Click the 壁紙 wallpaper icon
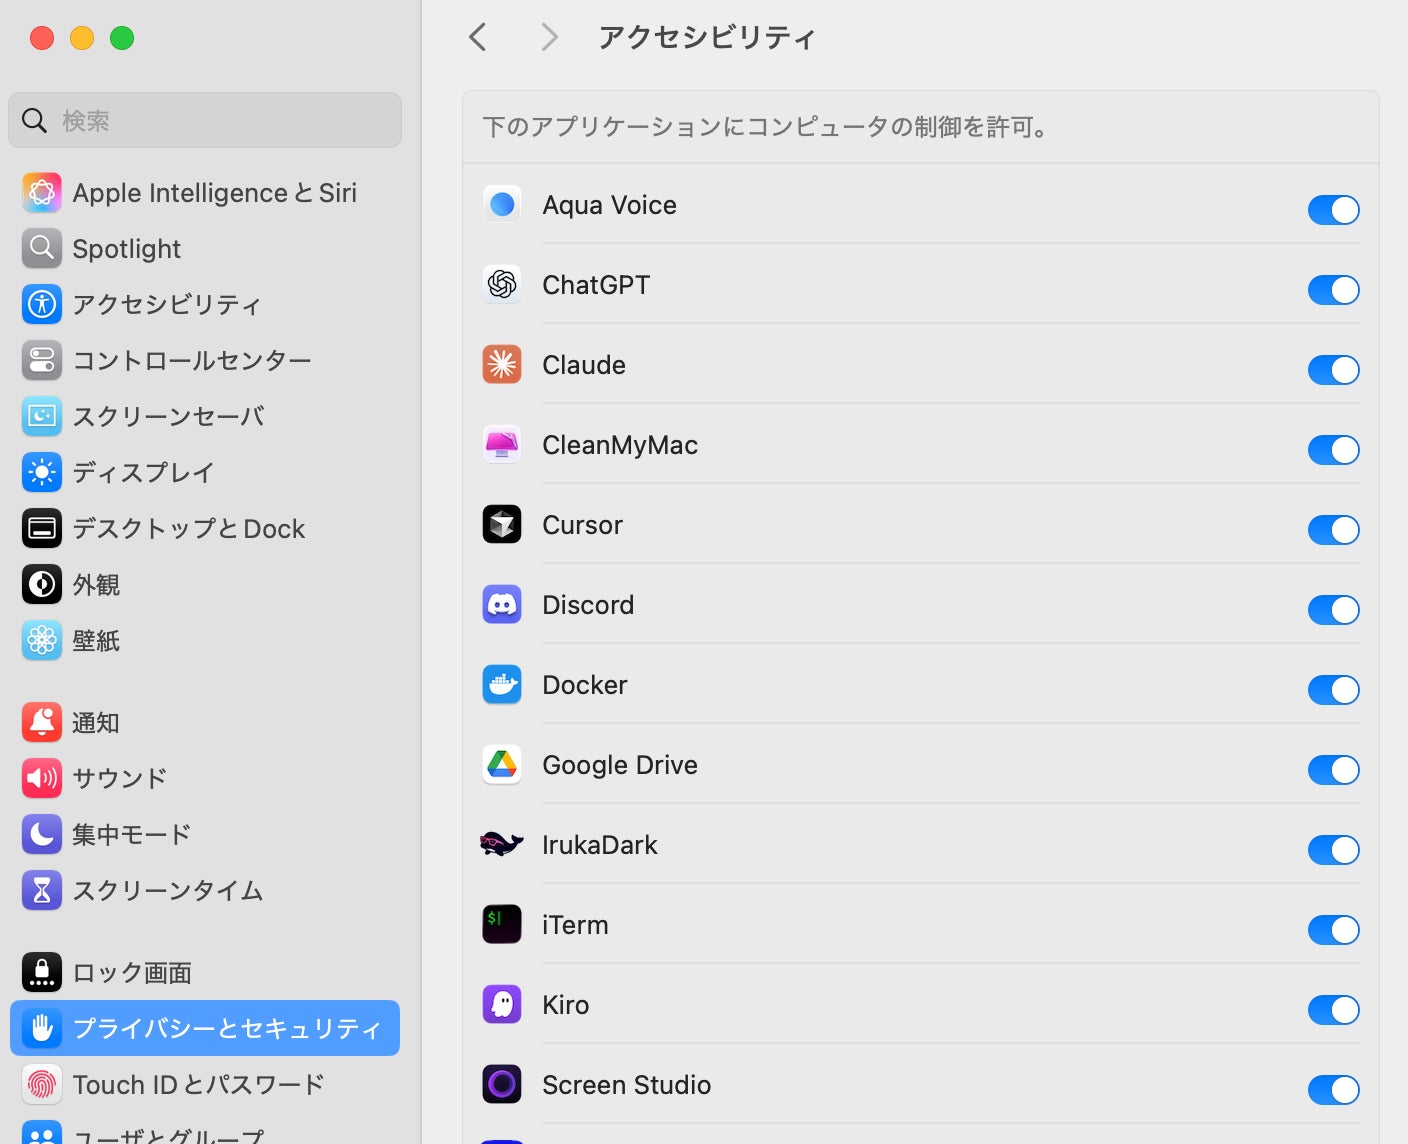This screenshot has width=1408, height=1144. click(x=42, y=640)
